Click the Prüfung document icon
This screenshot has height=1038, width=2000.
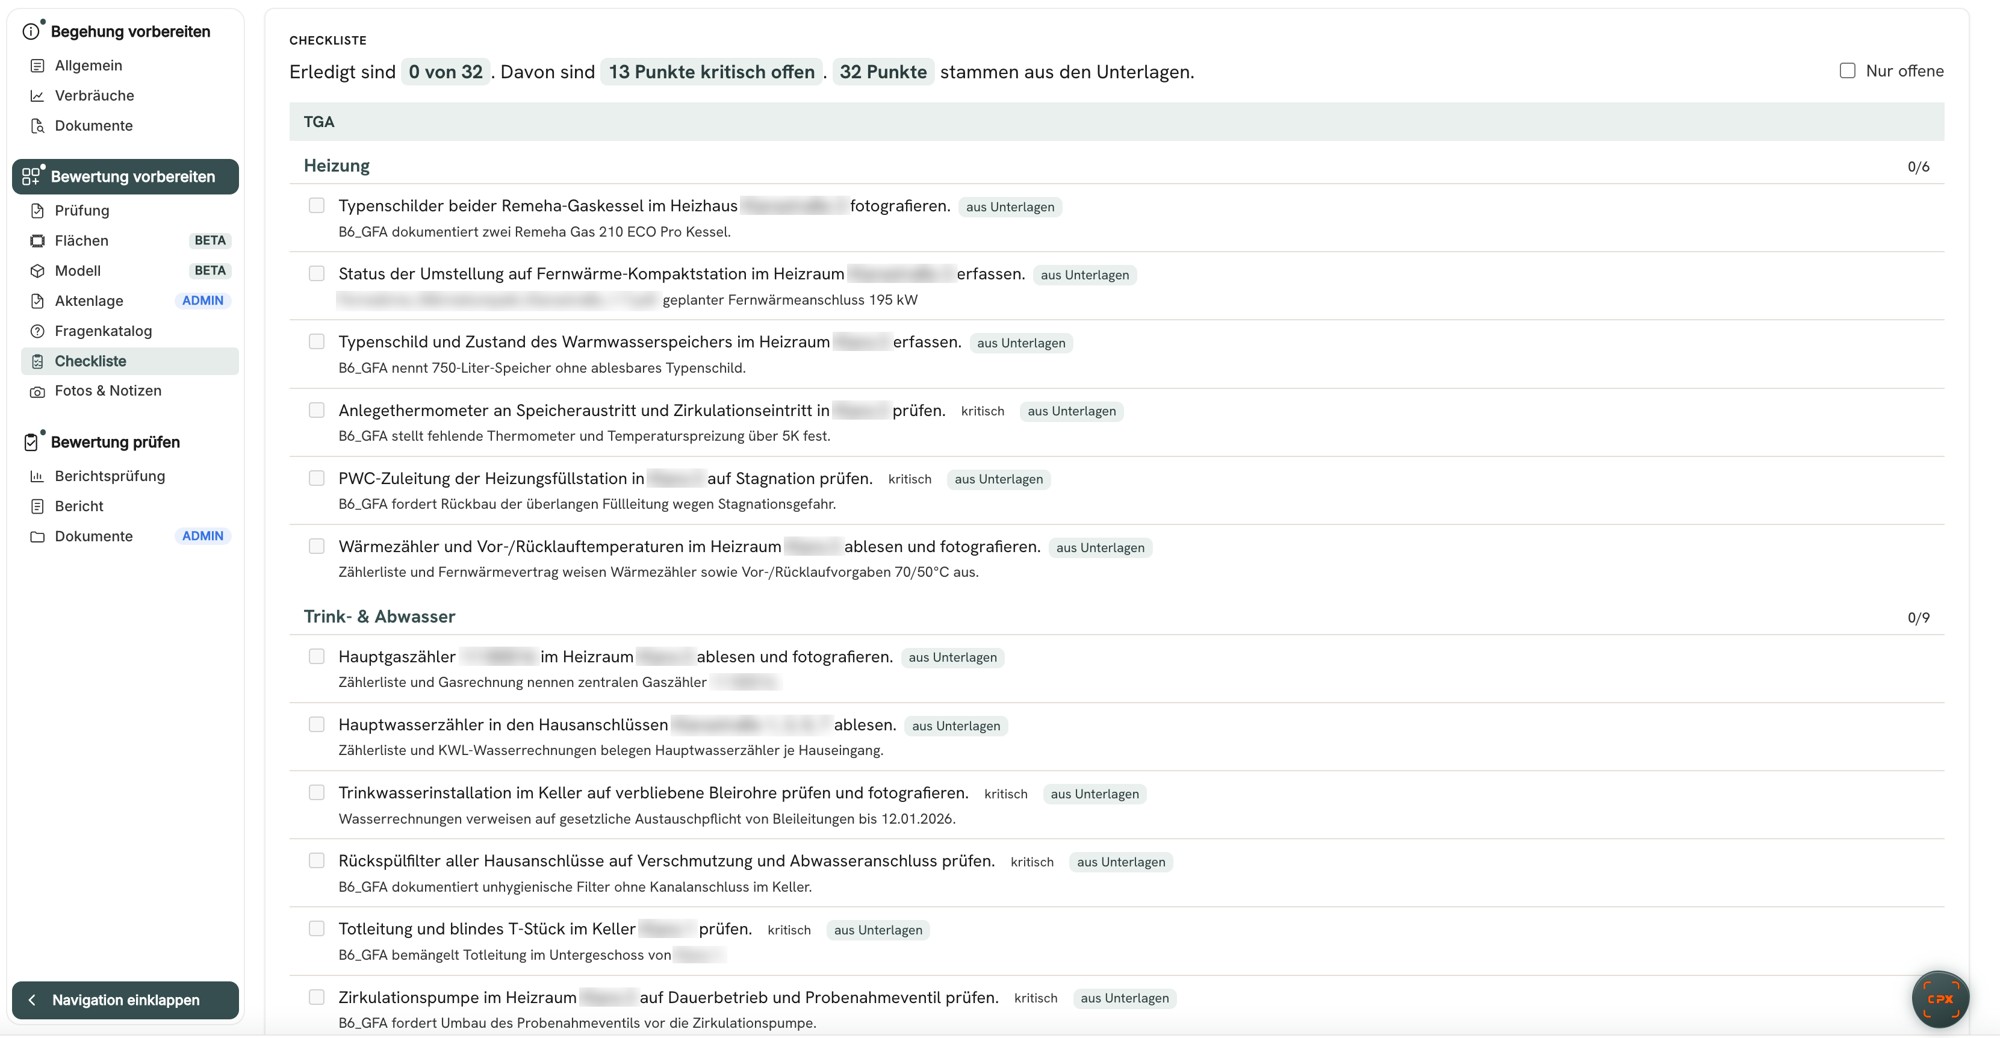point(37,211)
